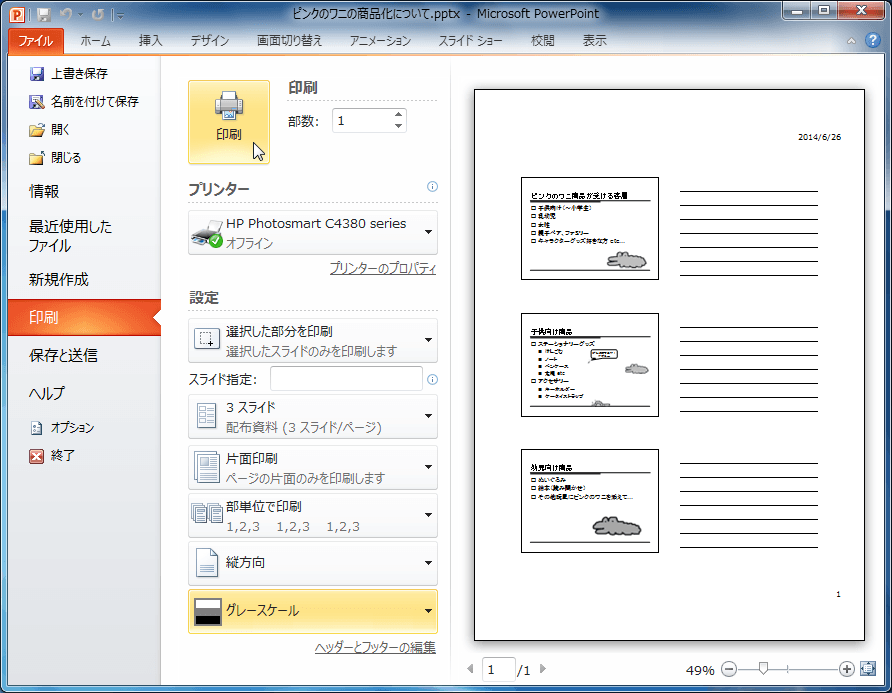Open the 情報 (Info) section
The height and width of the screenshot is (693, 892).
[x=44, y=191]
